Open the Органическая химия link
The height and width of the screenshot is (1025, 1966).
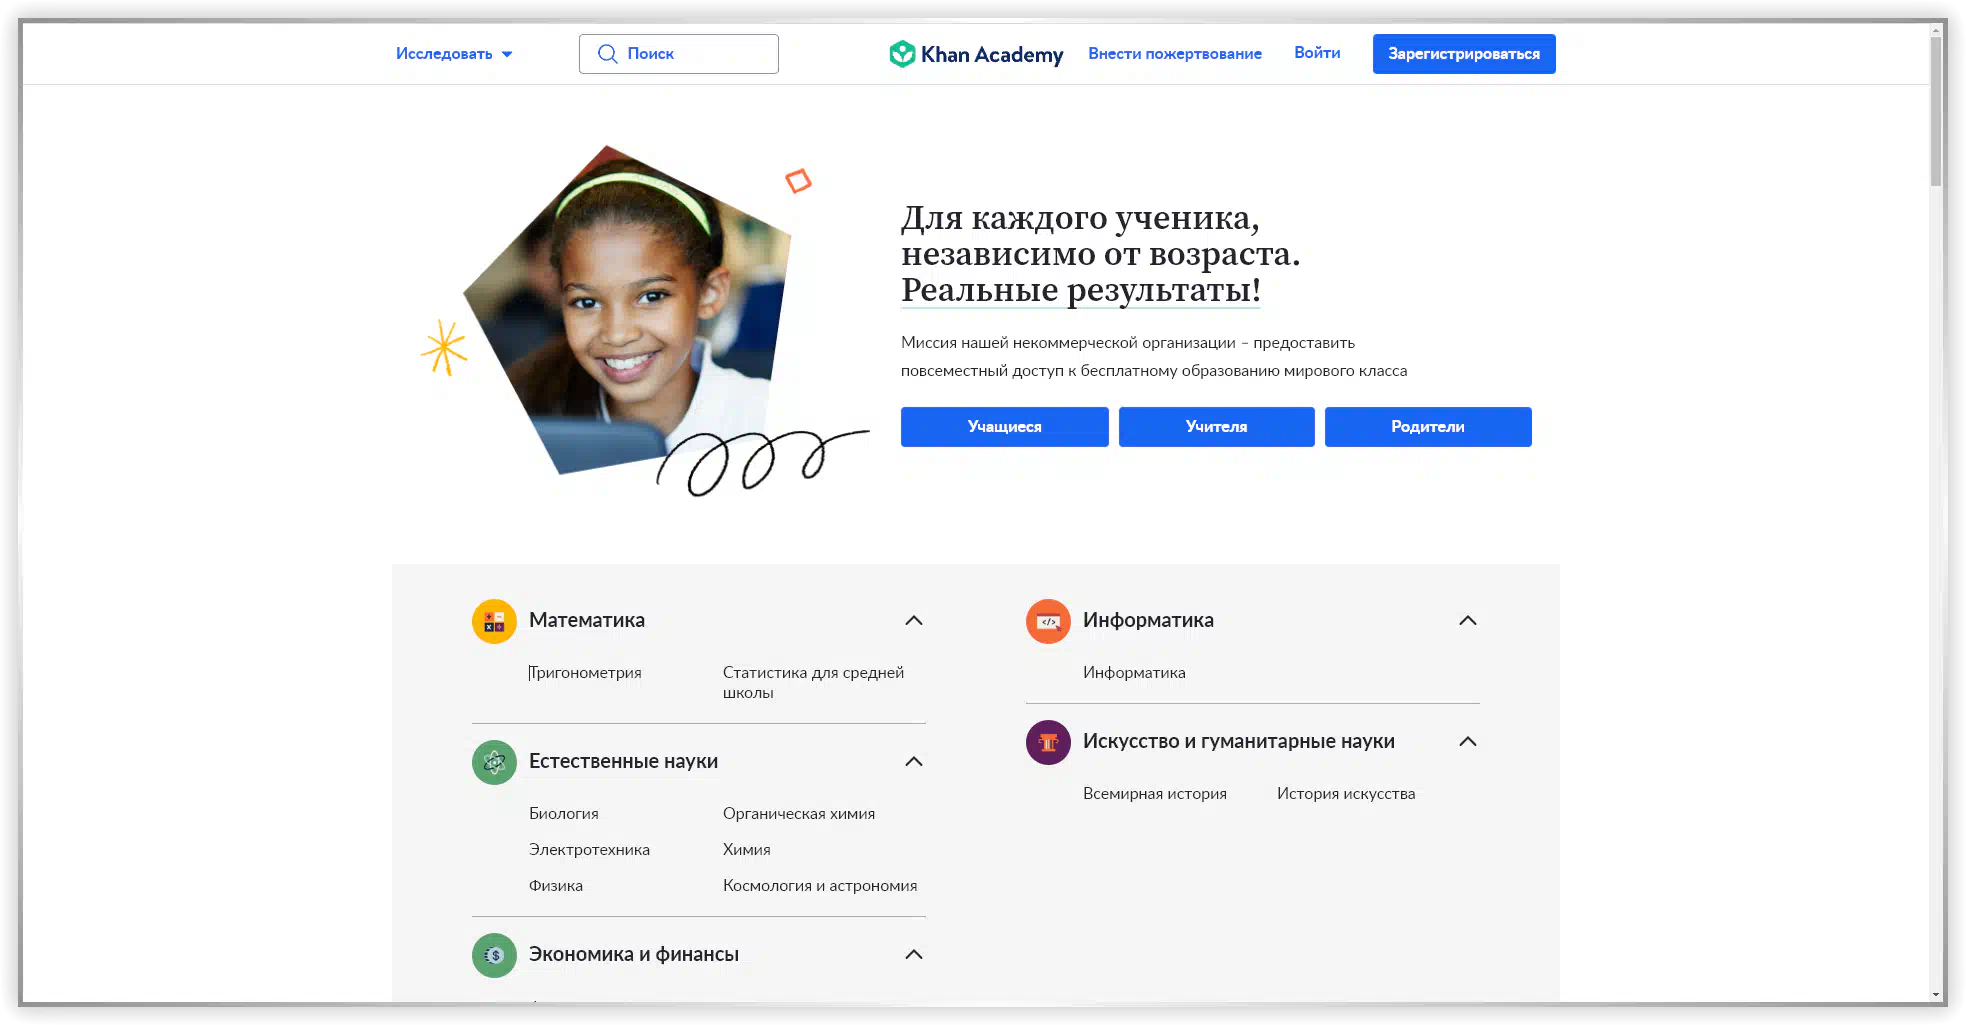pyautogui.click(x=799, y=814)
